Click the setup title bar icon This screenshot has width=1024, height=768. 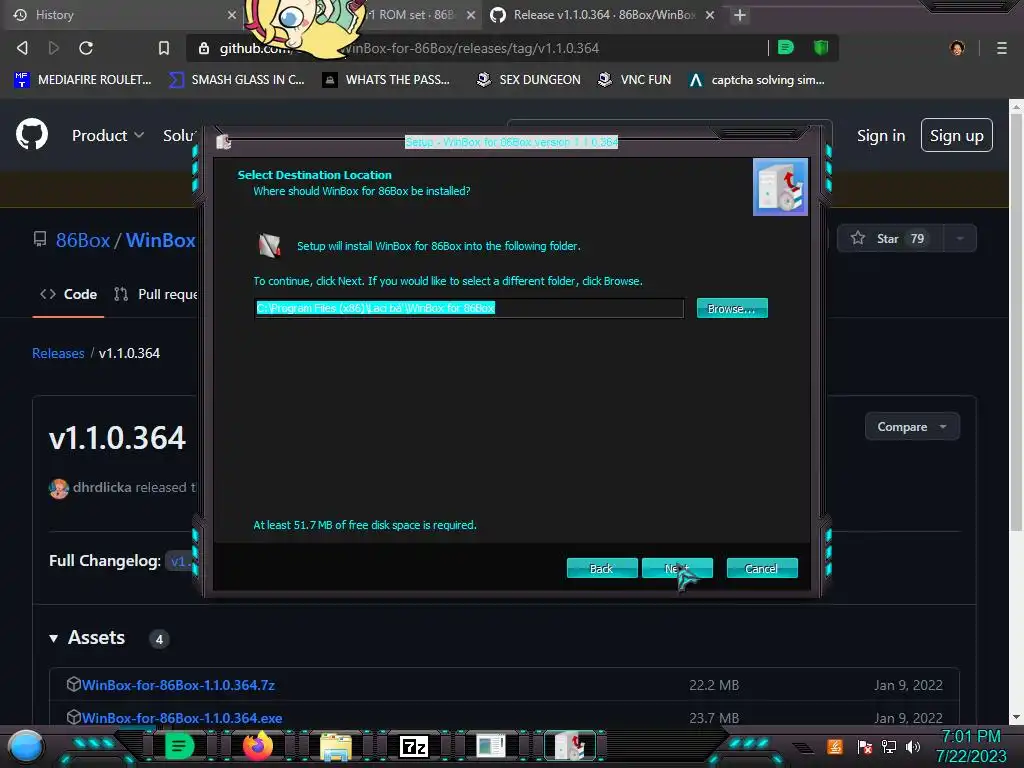point(223,142)
